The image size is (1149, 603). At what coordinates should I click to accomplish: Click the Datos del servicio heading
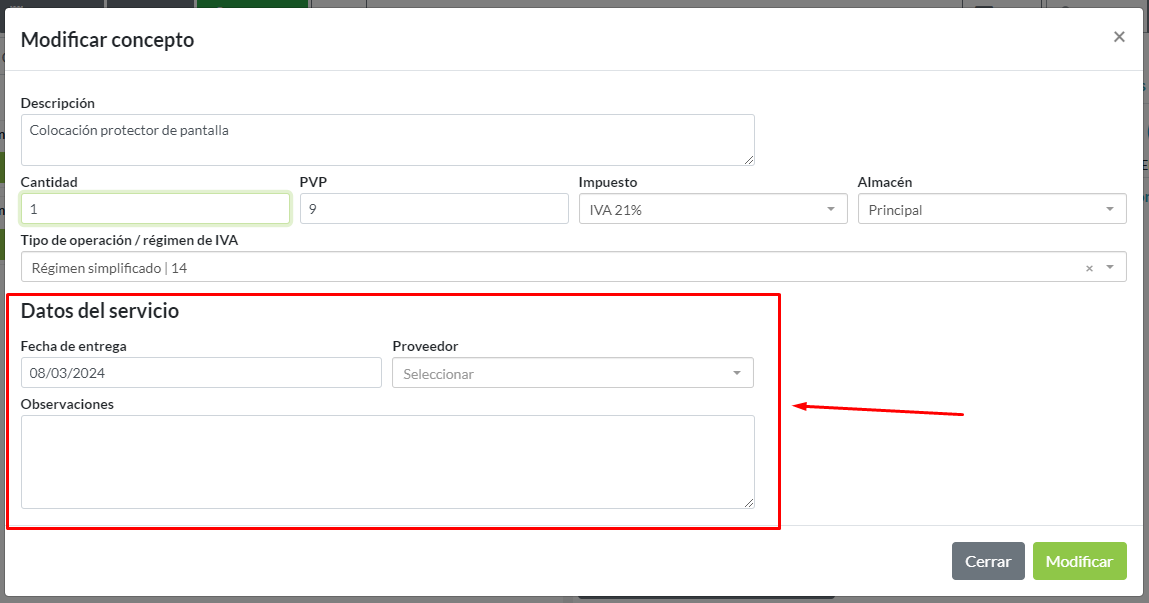pyautogui.click(x=100, y=311)
